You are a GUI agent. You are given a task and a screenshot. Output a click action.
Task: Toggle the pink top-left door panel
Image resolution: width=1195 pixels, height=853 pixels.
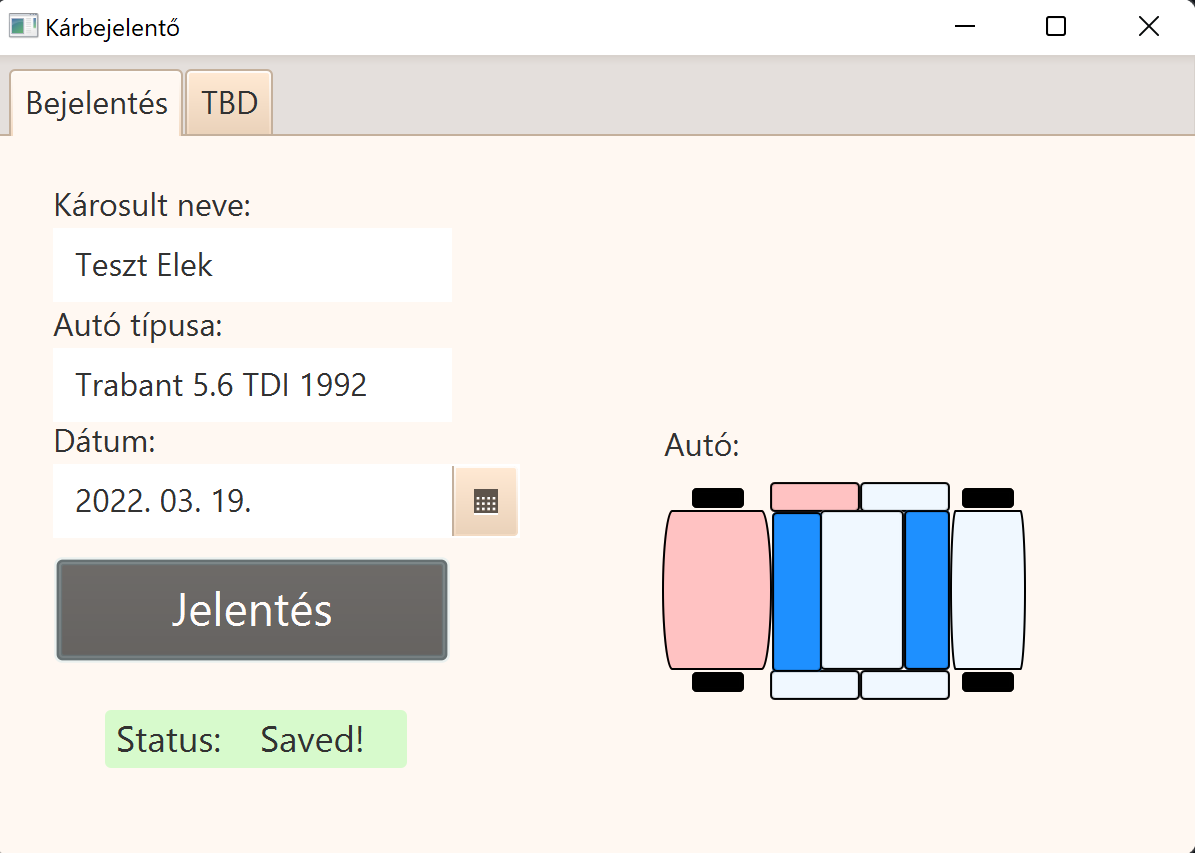tap(815, 496)
